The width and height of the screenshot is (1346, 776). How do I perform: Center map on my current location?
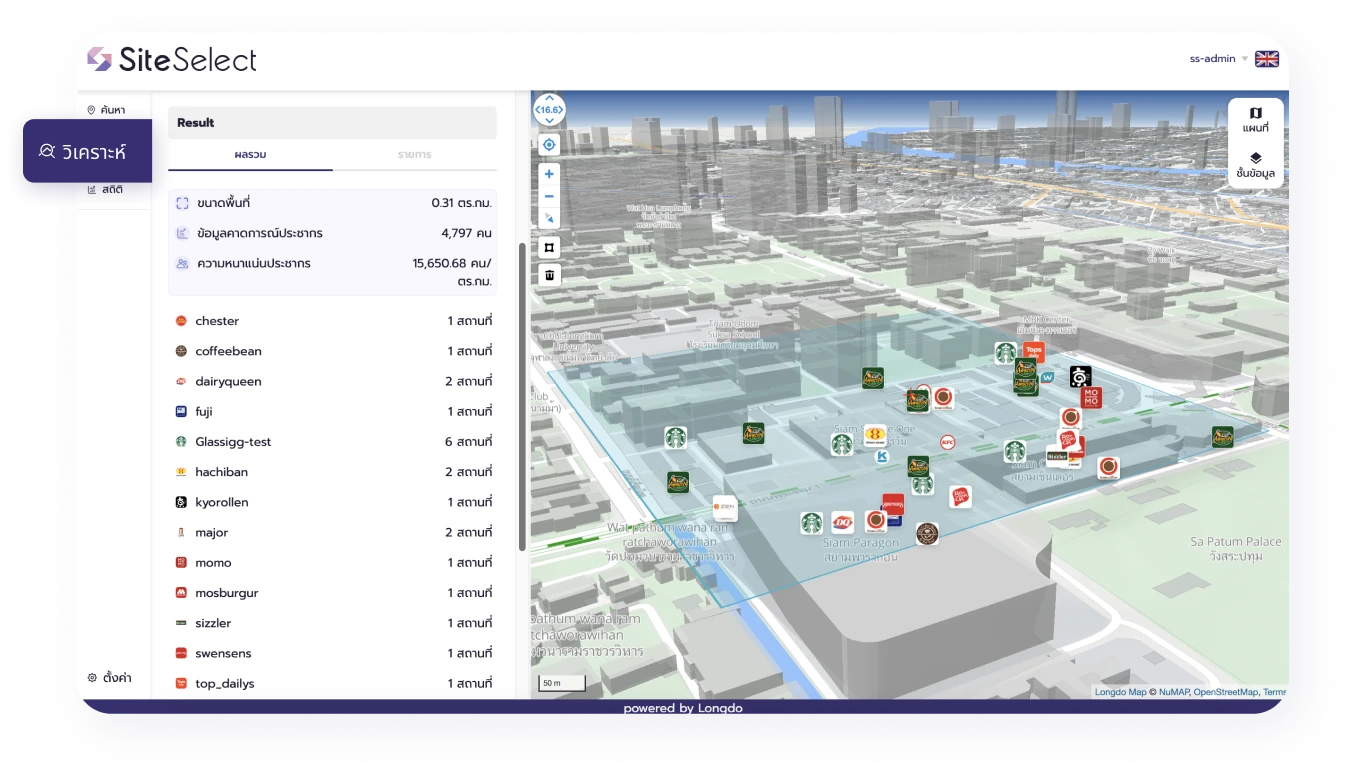(549, 145)
